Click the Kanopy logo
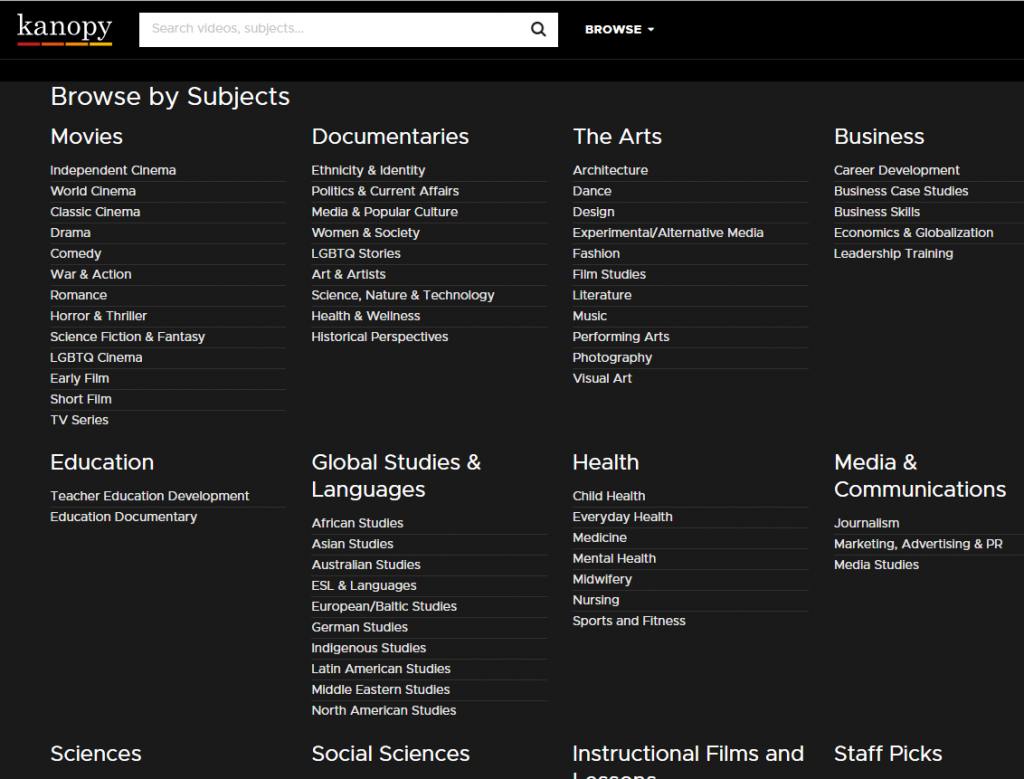Screen dimensions: 1024x779 click(64, 29)
